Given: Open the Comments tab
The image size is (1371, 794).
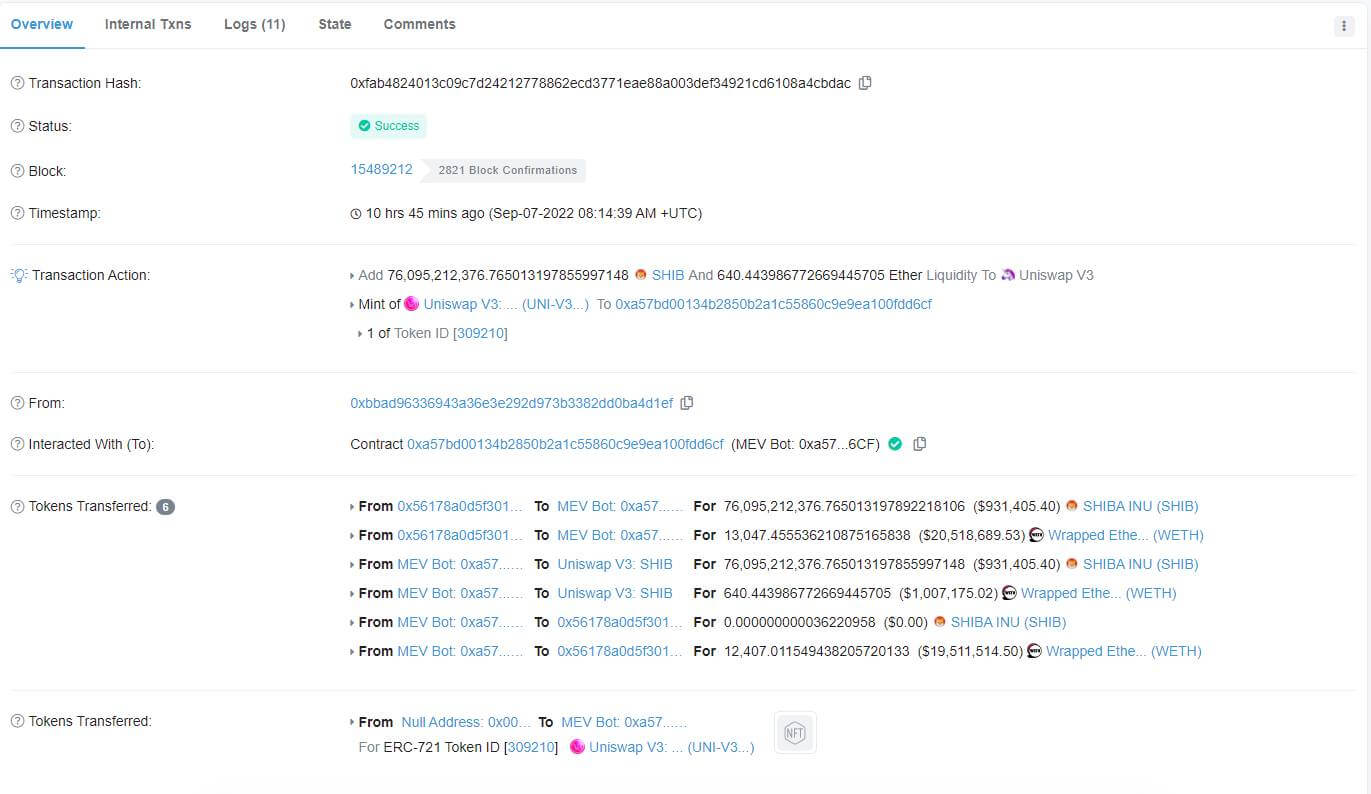Looking at the screenshot, I should pyautogui.click(x=420, y=24).
